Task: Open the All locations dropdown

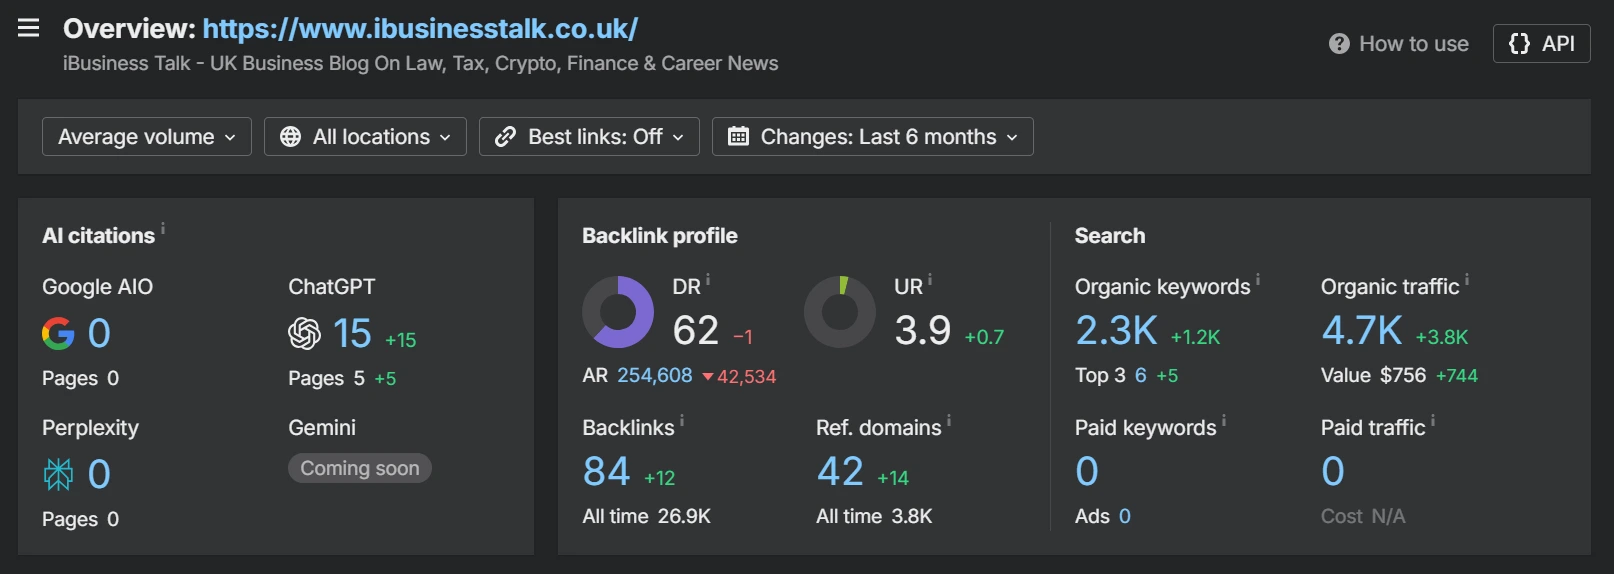Action: coord(365,137)
